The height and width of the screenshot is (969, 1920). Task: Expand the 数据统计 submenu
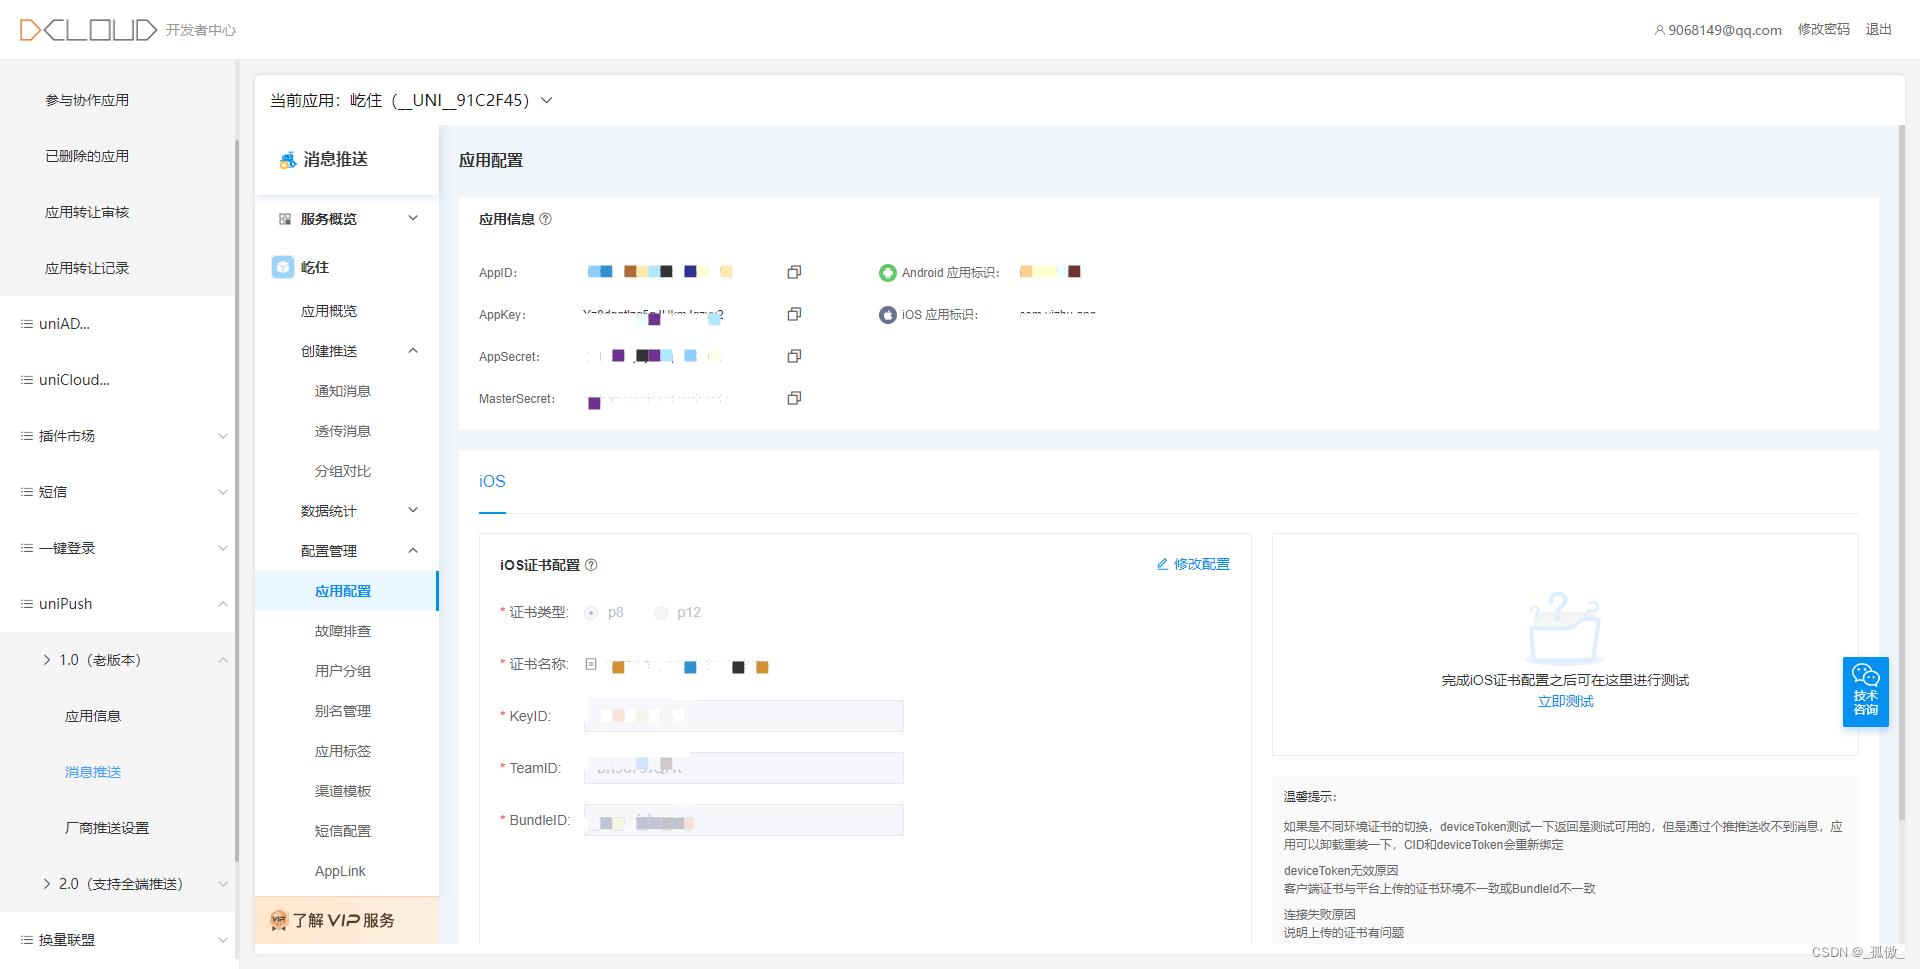point(413,510)
